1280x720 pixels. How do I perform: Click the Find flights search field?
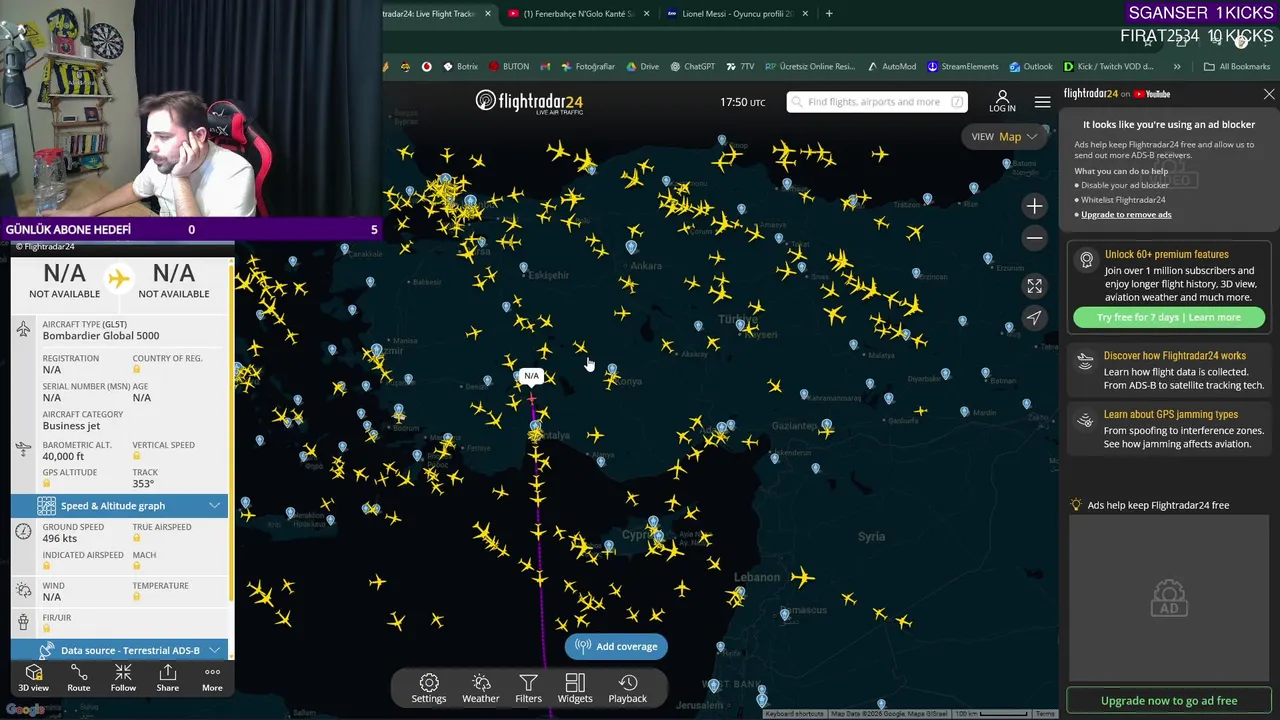tap(877, 102)
